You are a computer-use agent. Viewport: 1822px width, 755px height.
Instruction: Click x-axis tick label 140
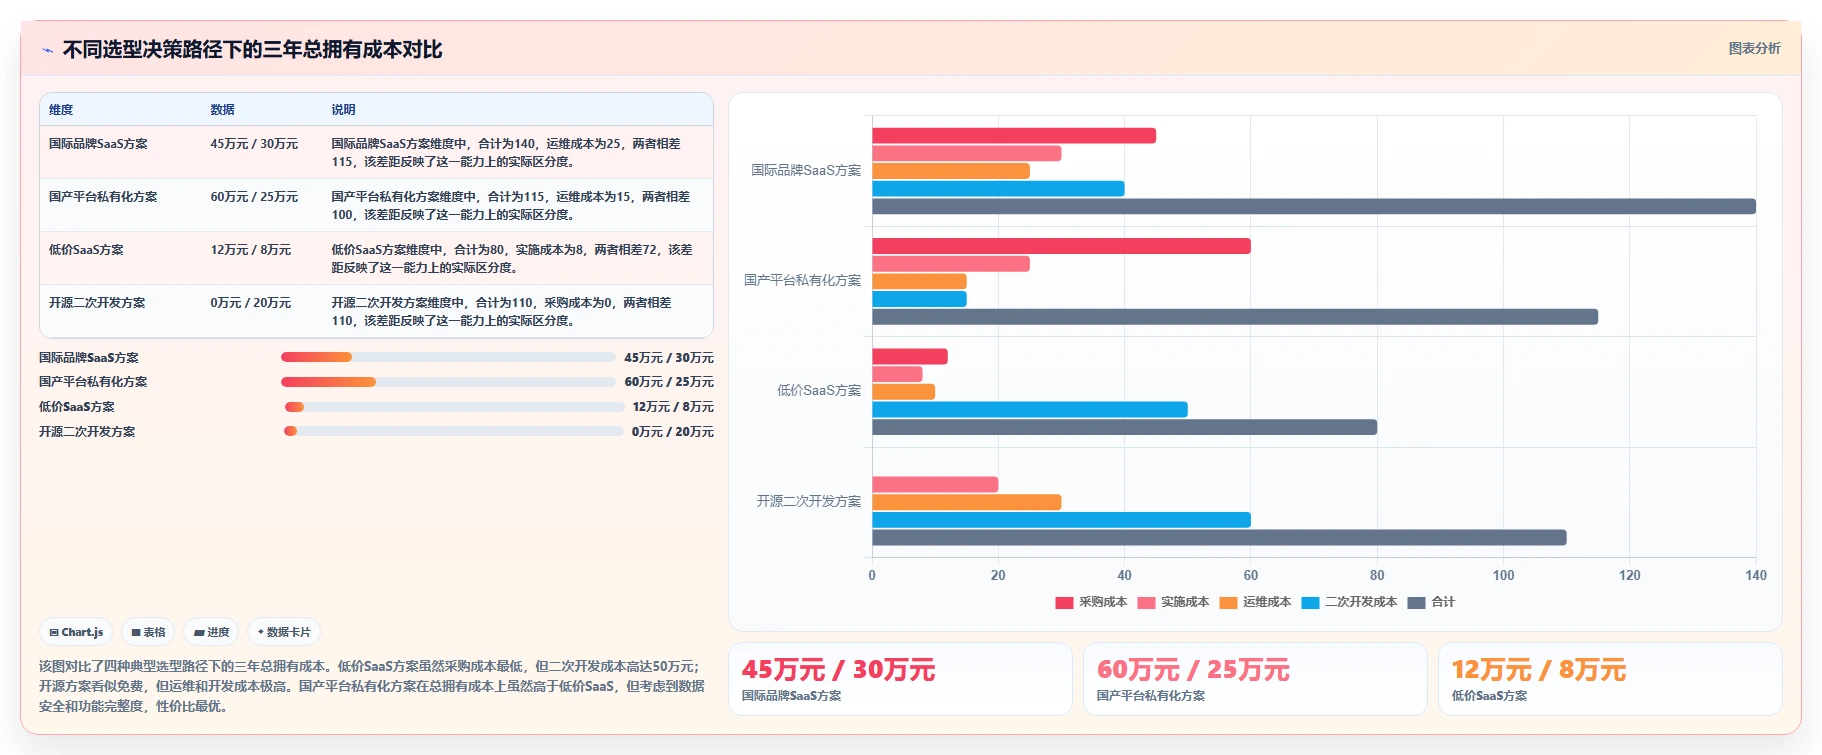point(1756,575)
